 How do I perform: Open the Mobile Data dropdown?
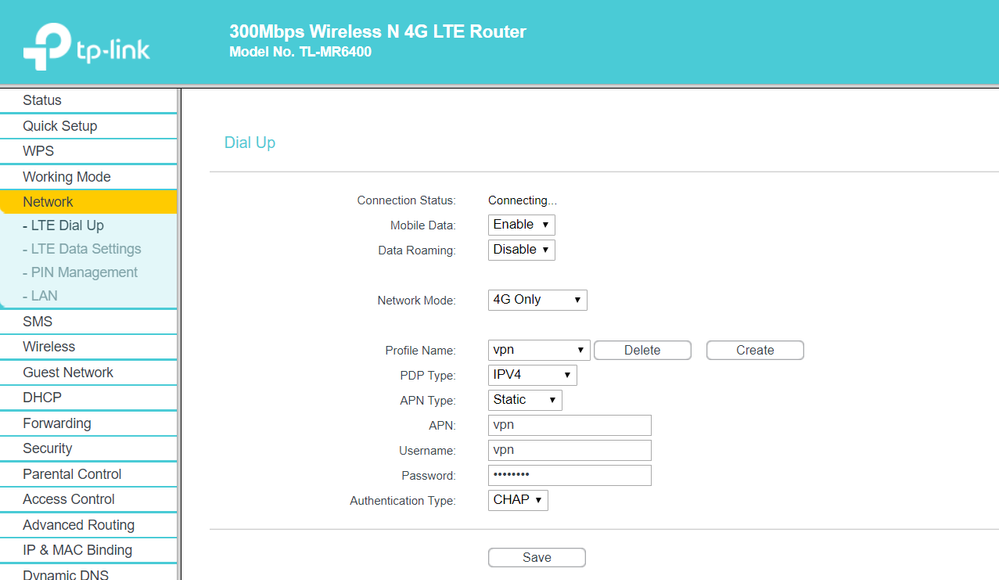(521, 225)
